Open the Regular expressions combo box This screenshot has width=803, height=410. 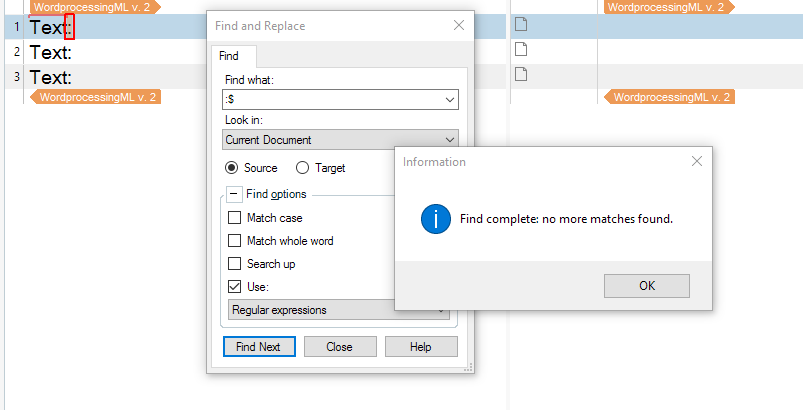click(x=340, y=310)
